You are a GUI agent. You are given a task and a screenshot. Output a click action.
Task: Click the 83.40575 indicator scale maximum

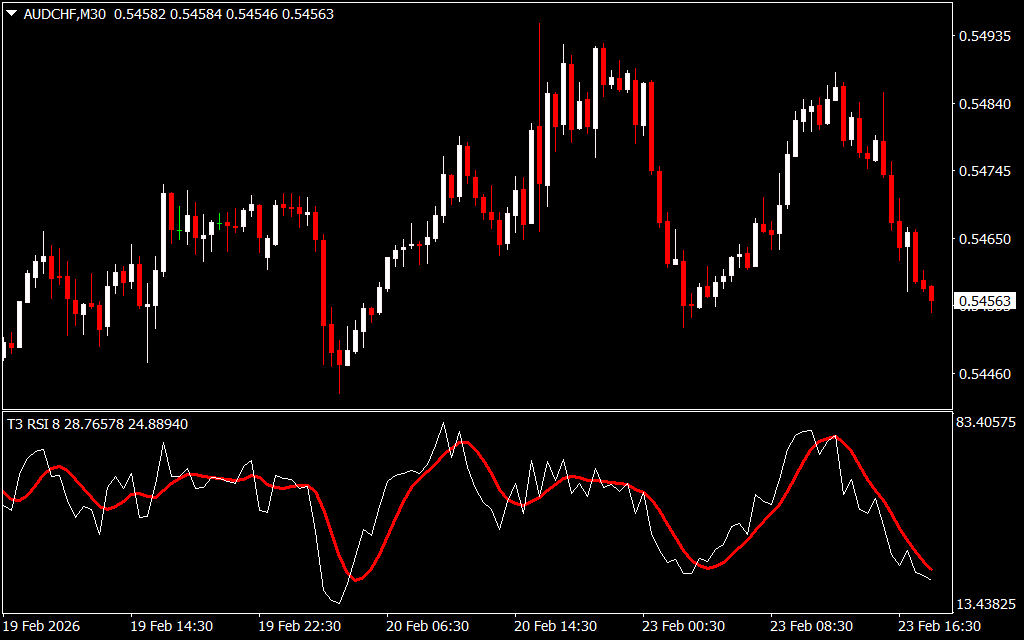986,423
